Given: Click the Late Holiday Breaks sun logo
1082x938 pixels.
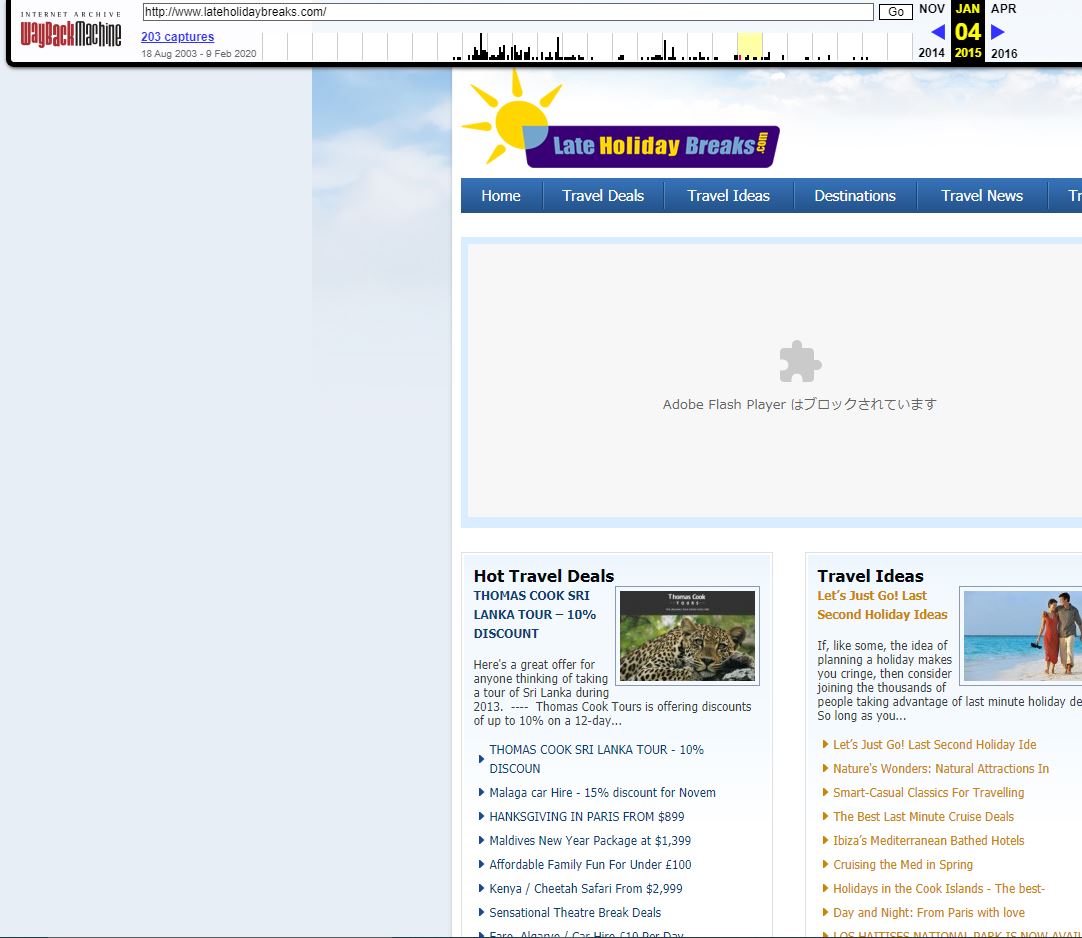Looking at the screenshot, I should 619,124.
